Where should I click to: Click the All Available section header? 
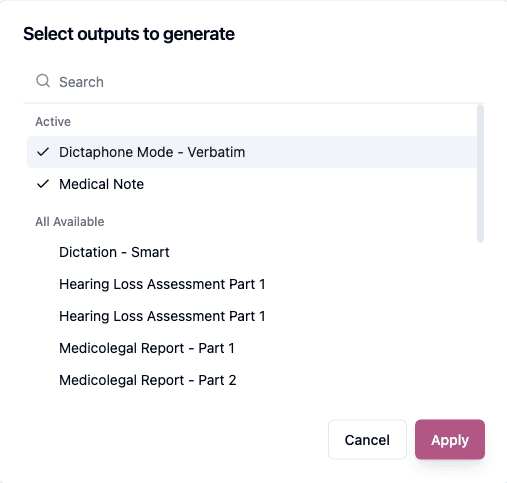(70, 222)
